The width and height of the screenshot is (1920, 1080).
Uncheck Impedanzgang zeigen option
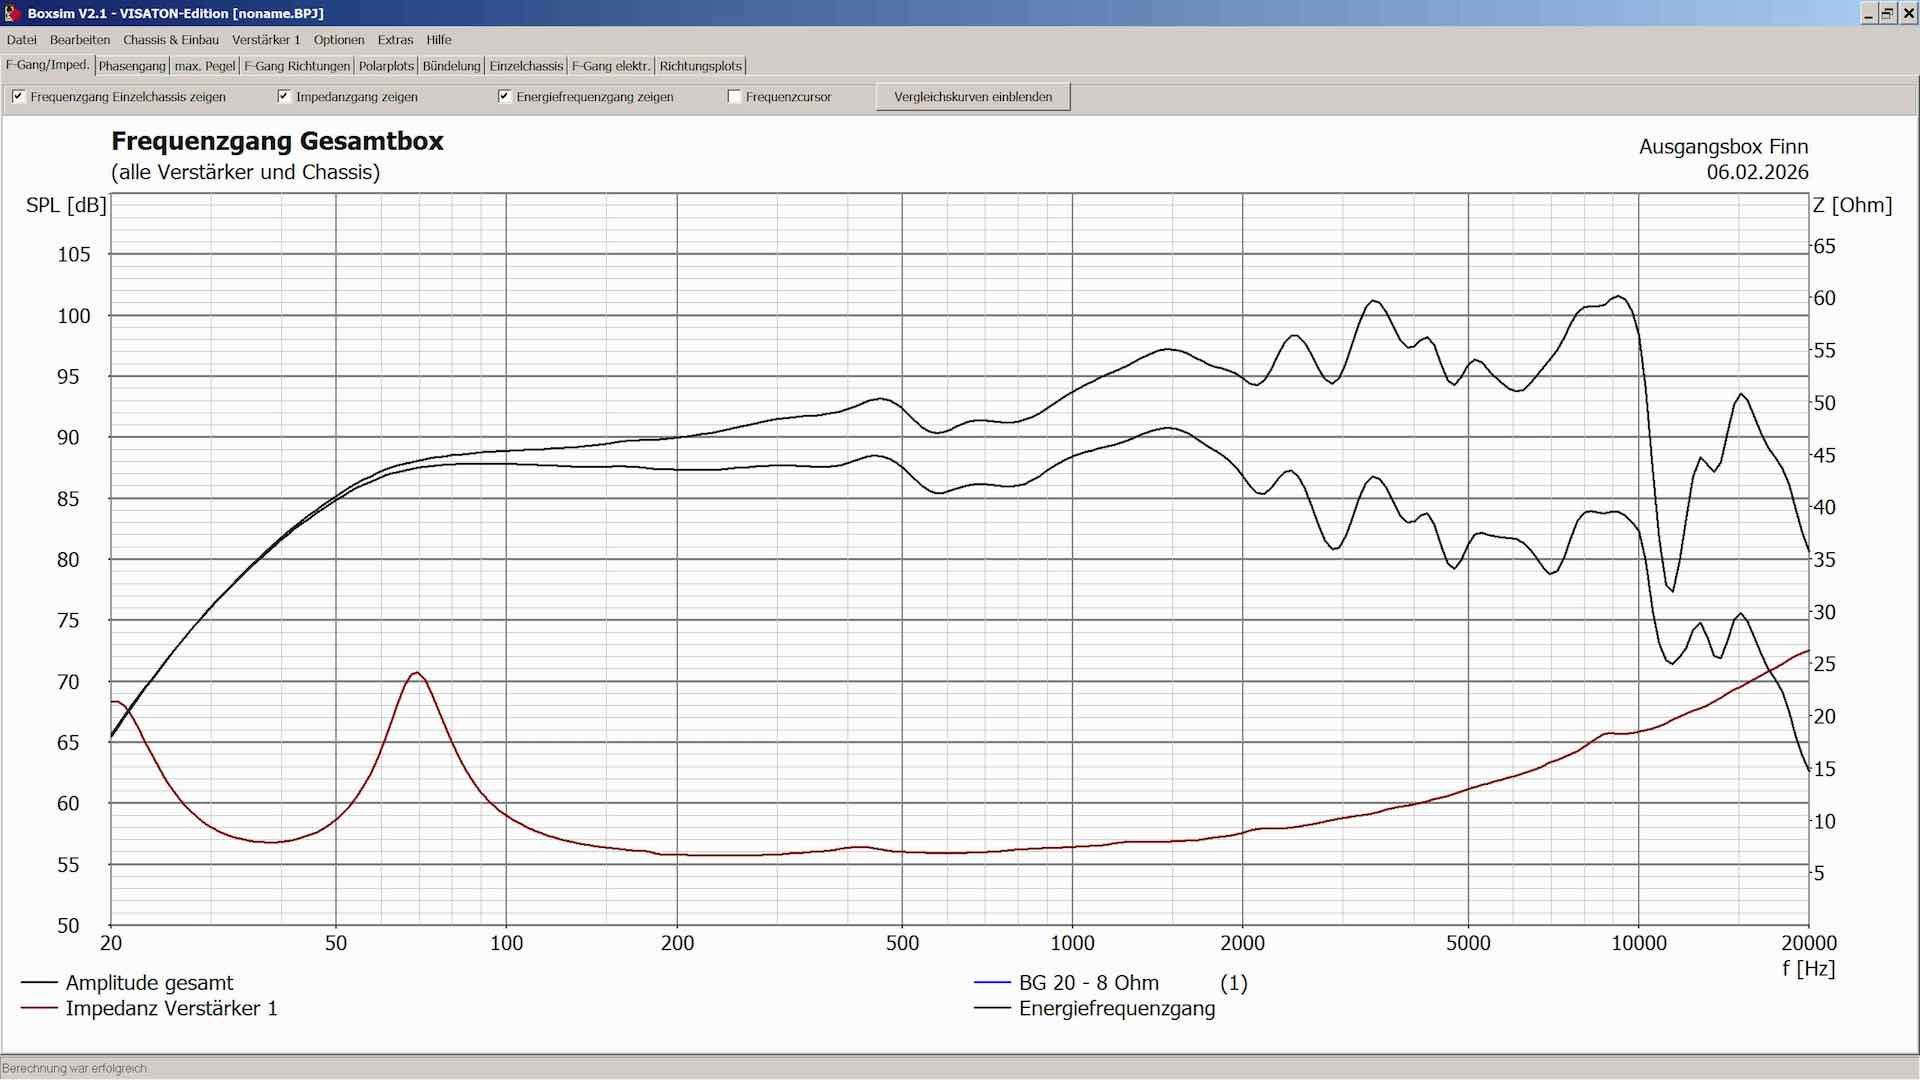point(284,97)
